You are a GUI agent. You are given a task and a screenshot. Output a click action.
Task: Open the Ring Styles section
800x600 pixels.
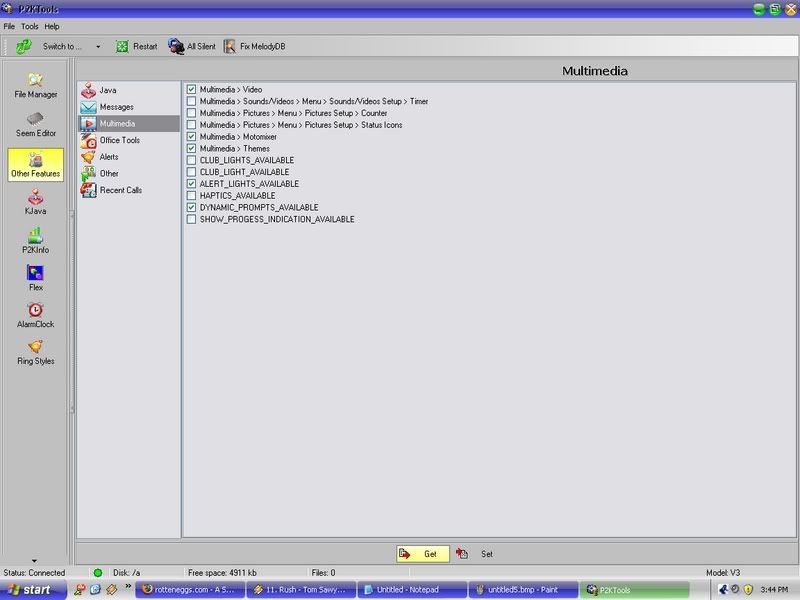(x=36, y=353)
